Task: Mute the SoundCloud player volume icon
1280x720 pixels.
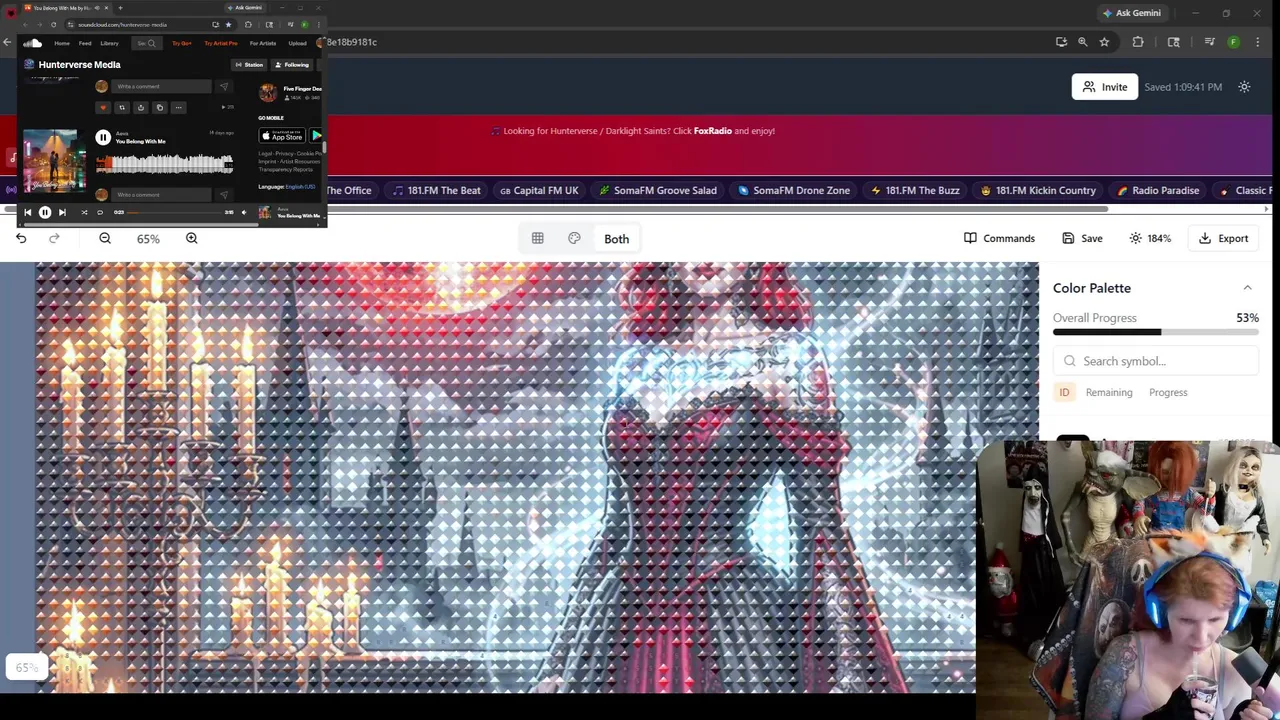Action: click(x=244, y=212)
